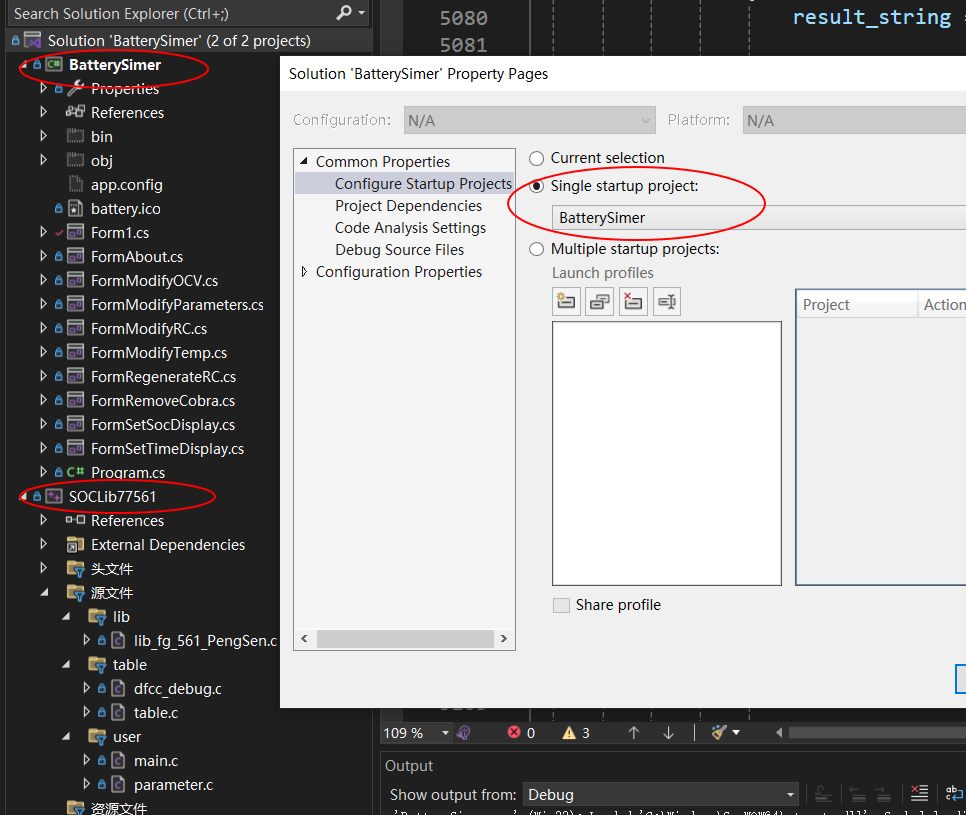This screenshot has width=966, height=815.
Task: Collapse the 源文件 folder node
Action: pyautogui.click(x=44, y=593)
